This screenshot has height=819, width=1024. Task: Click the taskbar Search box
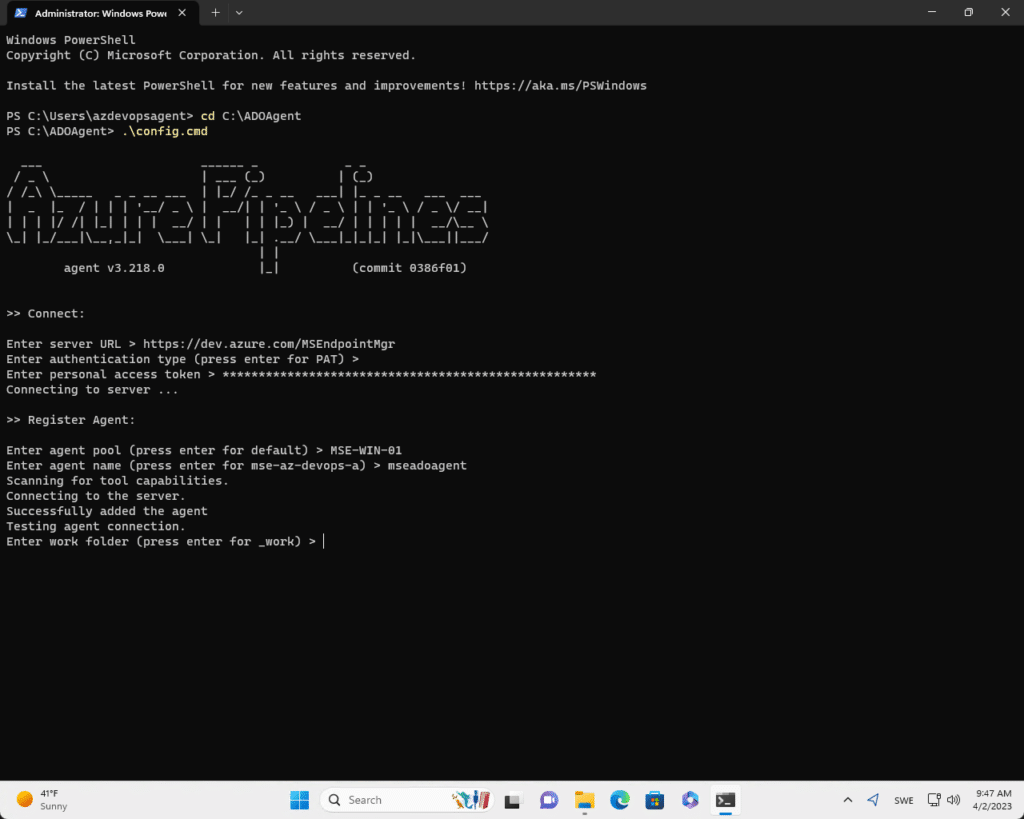click(406, 800)
